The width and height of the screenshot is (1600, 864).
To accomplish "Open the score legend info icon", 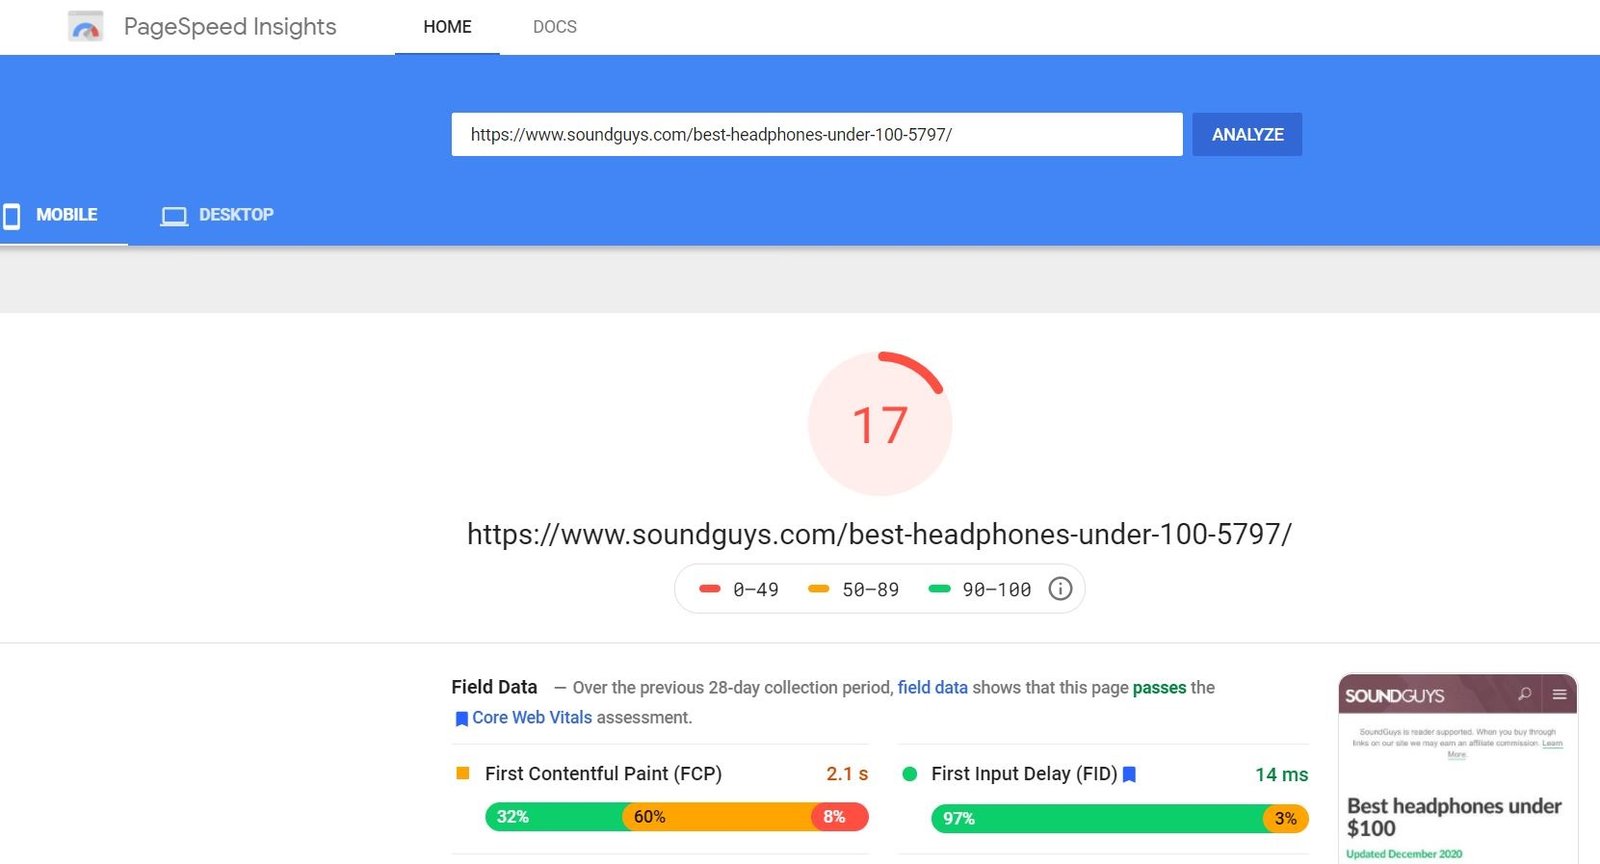I will (x=1060, y=589).
